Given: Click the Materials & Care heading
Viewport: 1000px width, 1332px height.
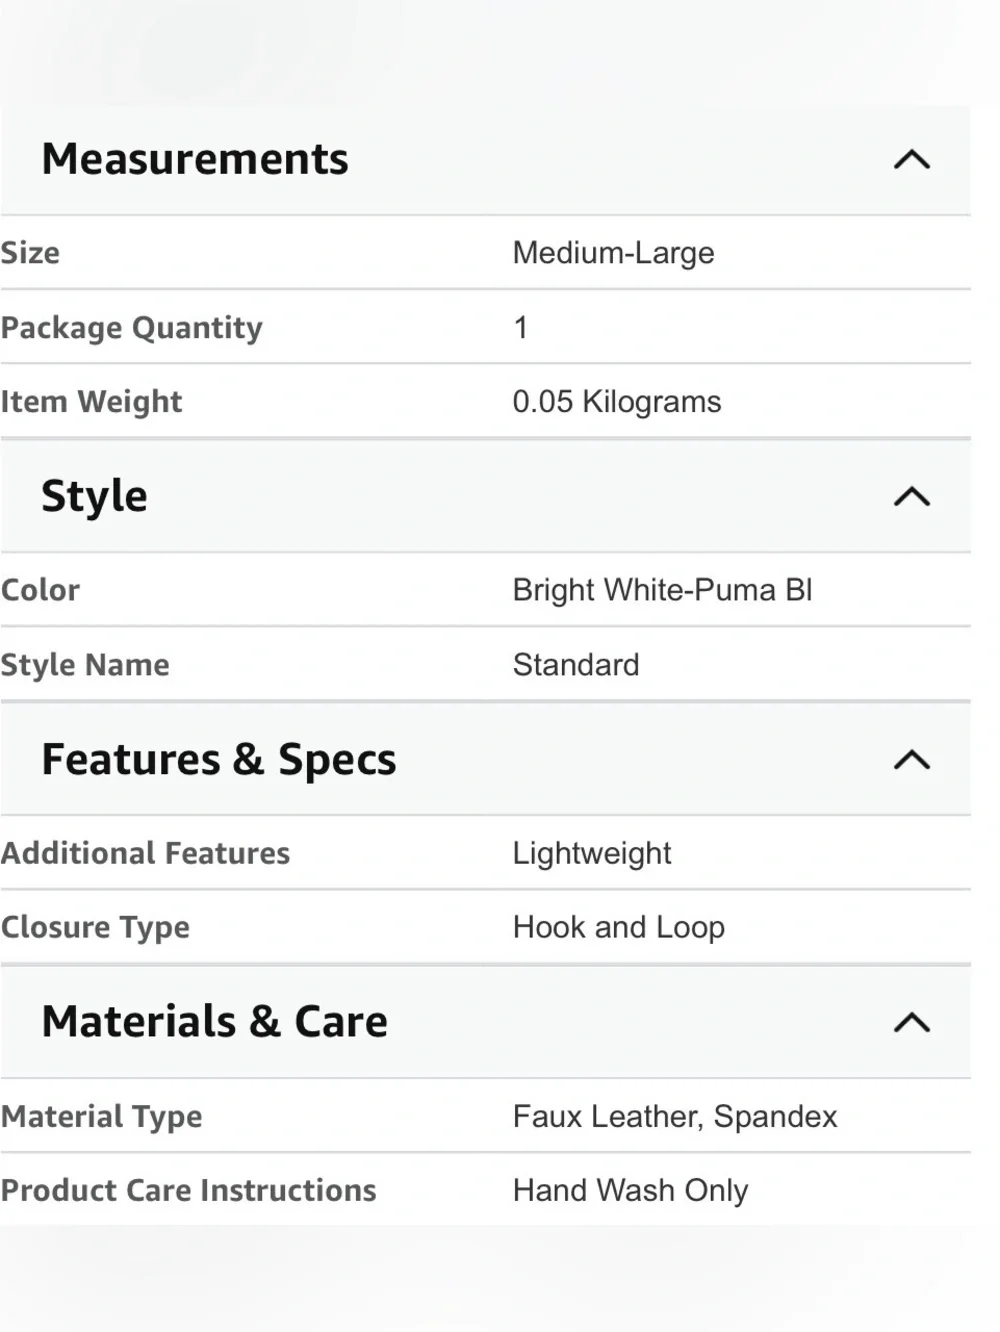Looking at the screenshot, I should [215, 1022].
